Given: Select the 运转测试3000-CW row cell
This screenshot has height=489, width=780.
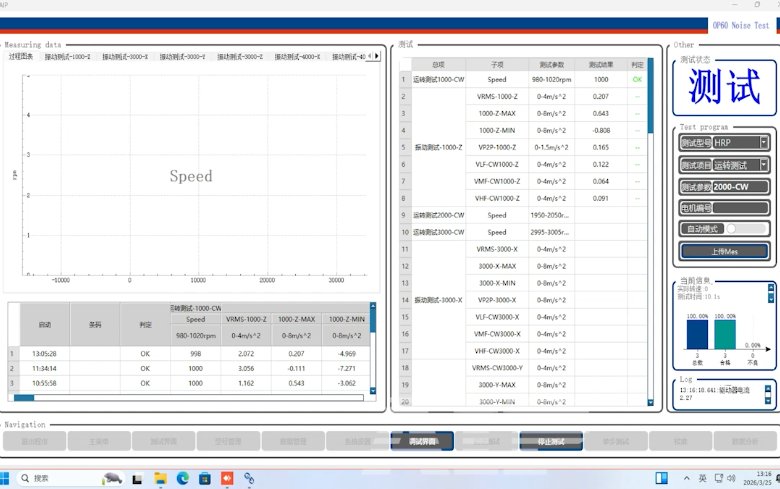Looking at the screenshot, I should pyautogui.click(x=438, y=232).
